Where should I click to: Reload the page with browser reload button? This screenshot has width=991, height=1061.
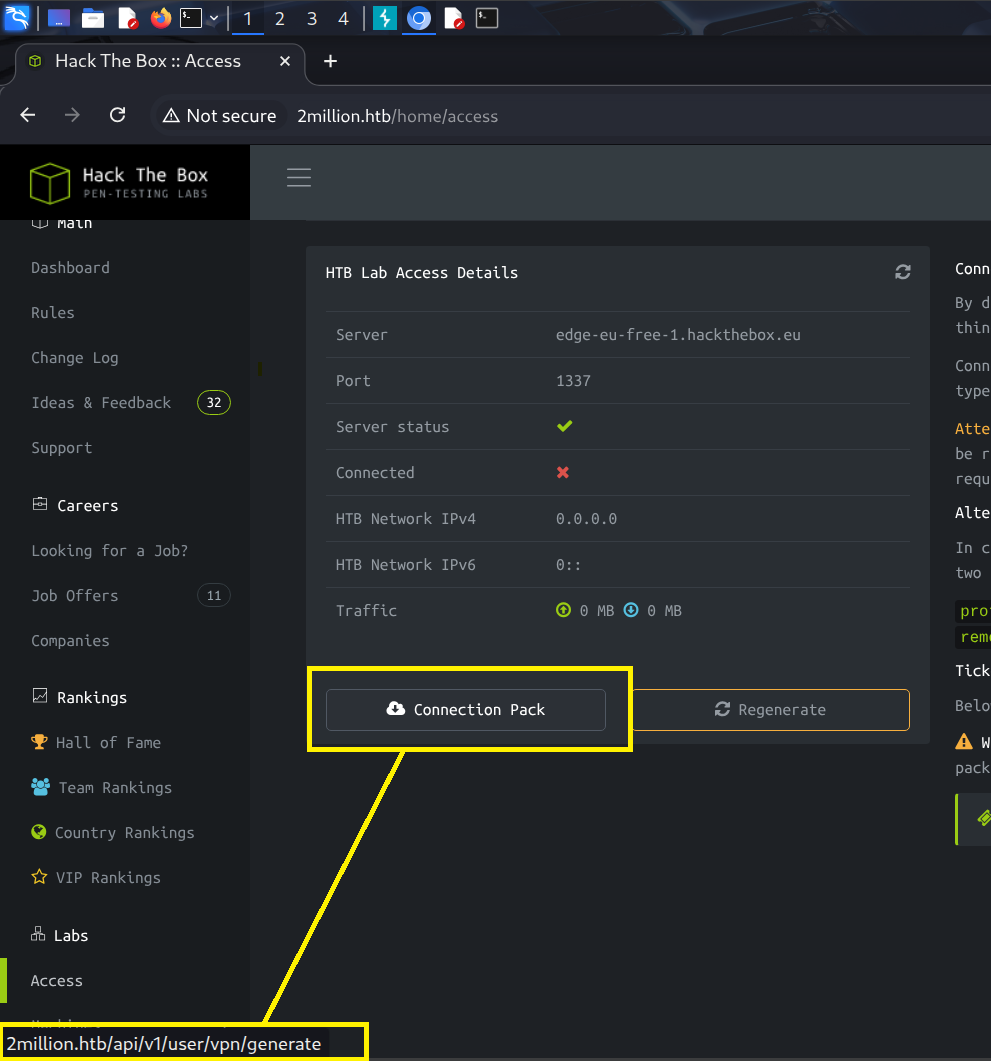click(x=117, y=115)
